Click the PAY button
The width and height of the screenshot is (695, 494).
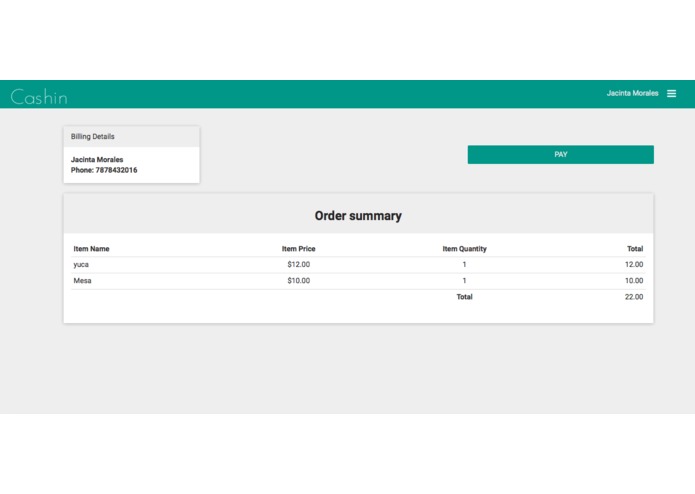[x=560, y=155]
